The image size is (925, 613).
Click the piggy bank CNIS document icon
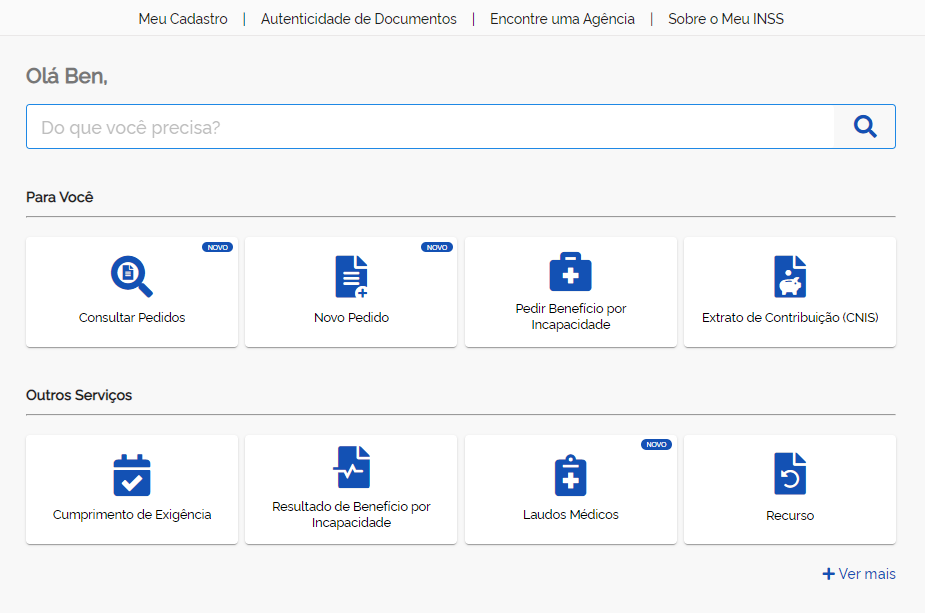790,276
